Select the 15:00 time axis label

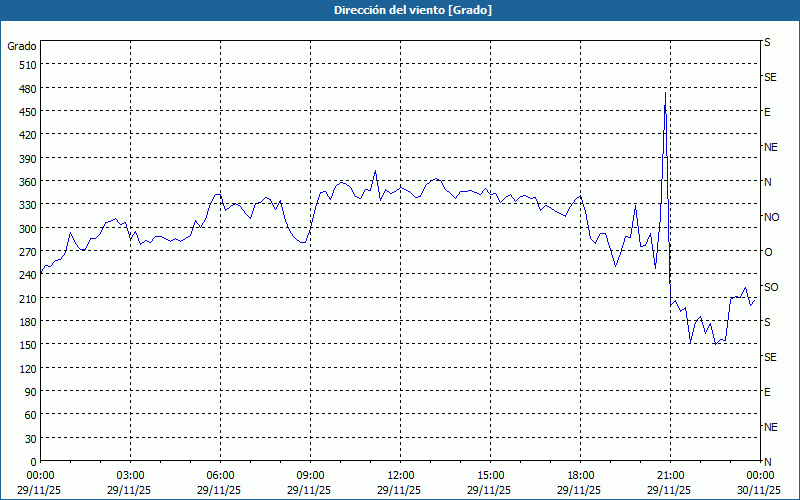(490, 475)
